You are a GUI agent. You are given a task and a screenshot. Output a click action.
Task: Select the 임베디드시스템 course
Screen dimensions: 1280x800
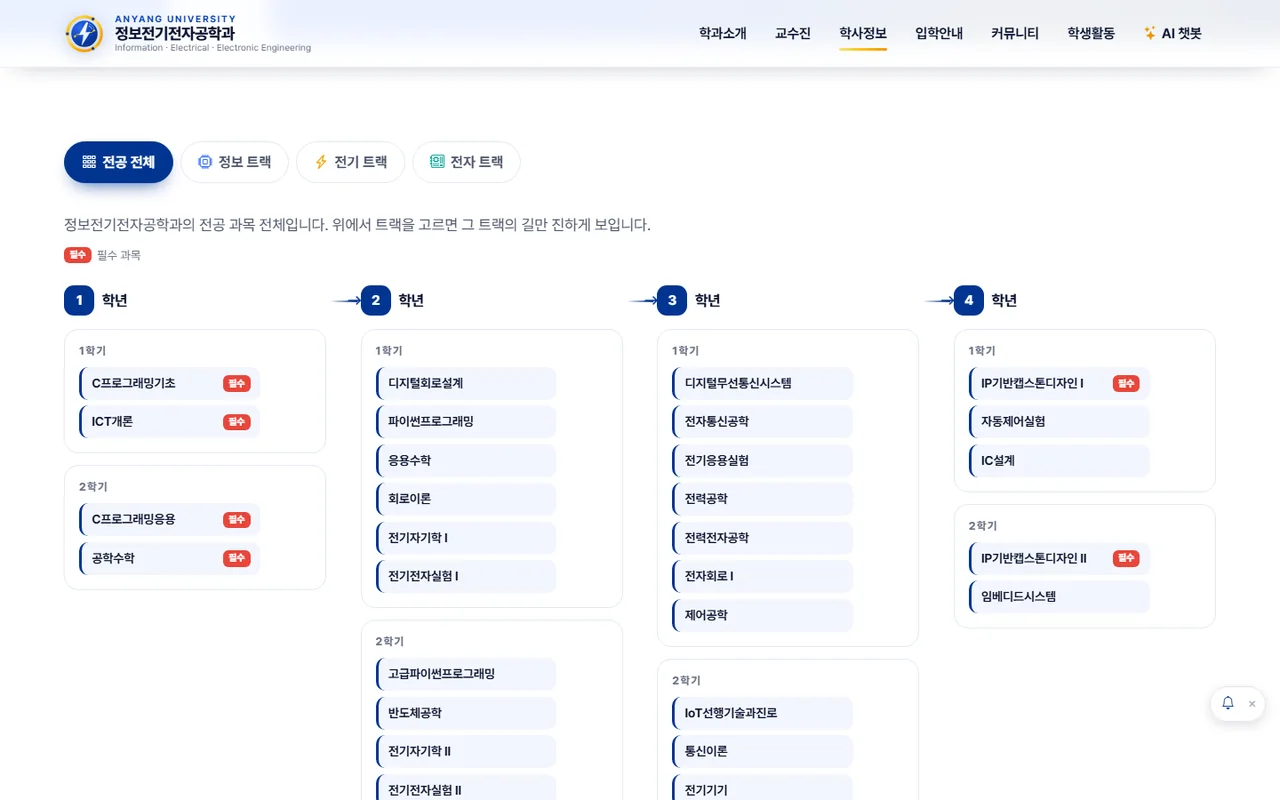coord(1059,596)
